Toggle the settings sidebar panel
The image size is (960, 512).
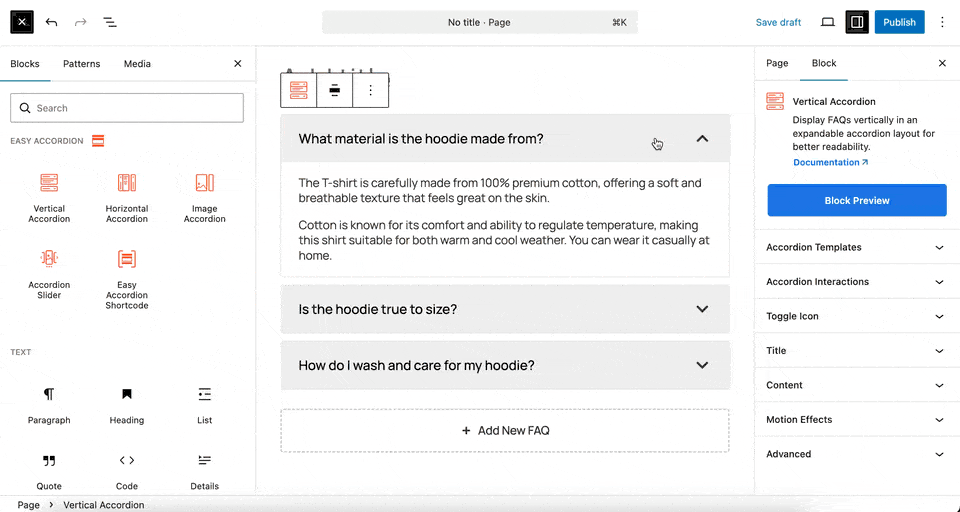pos(856,22)
